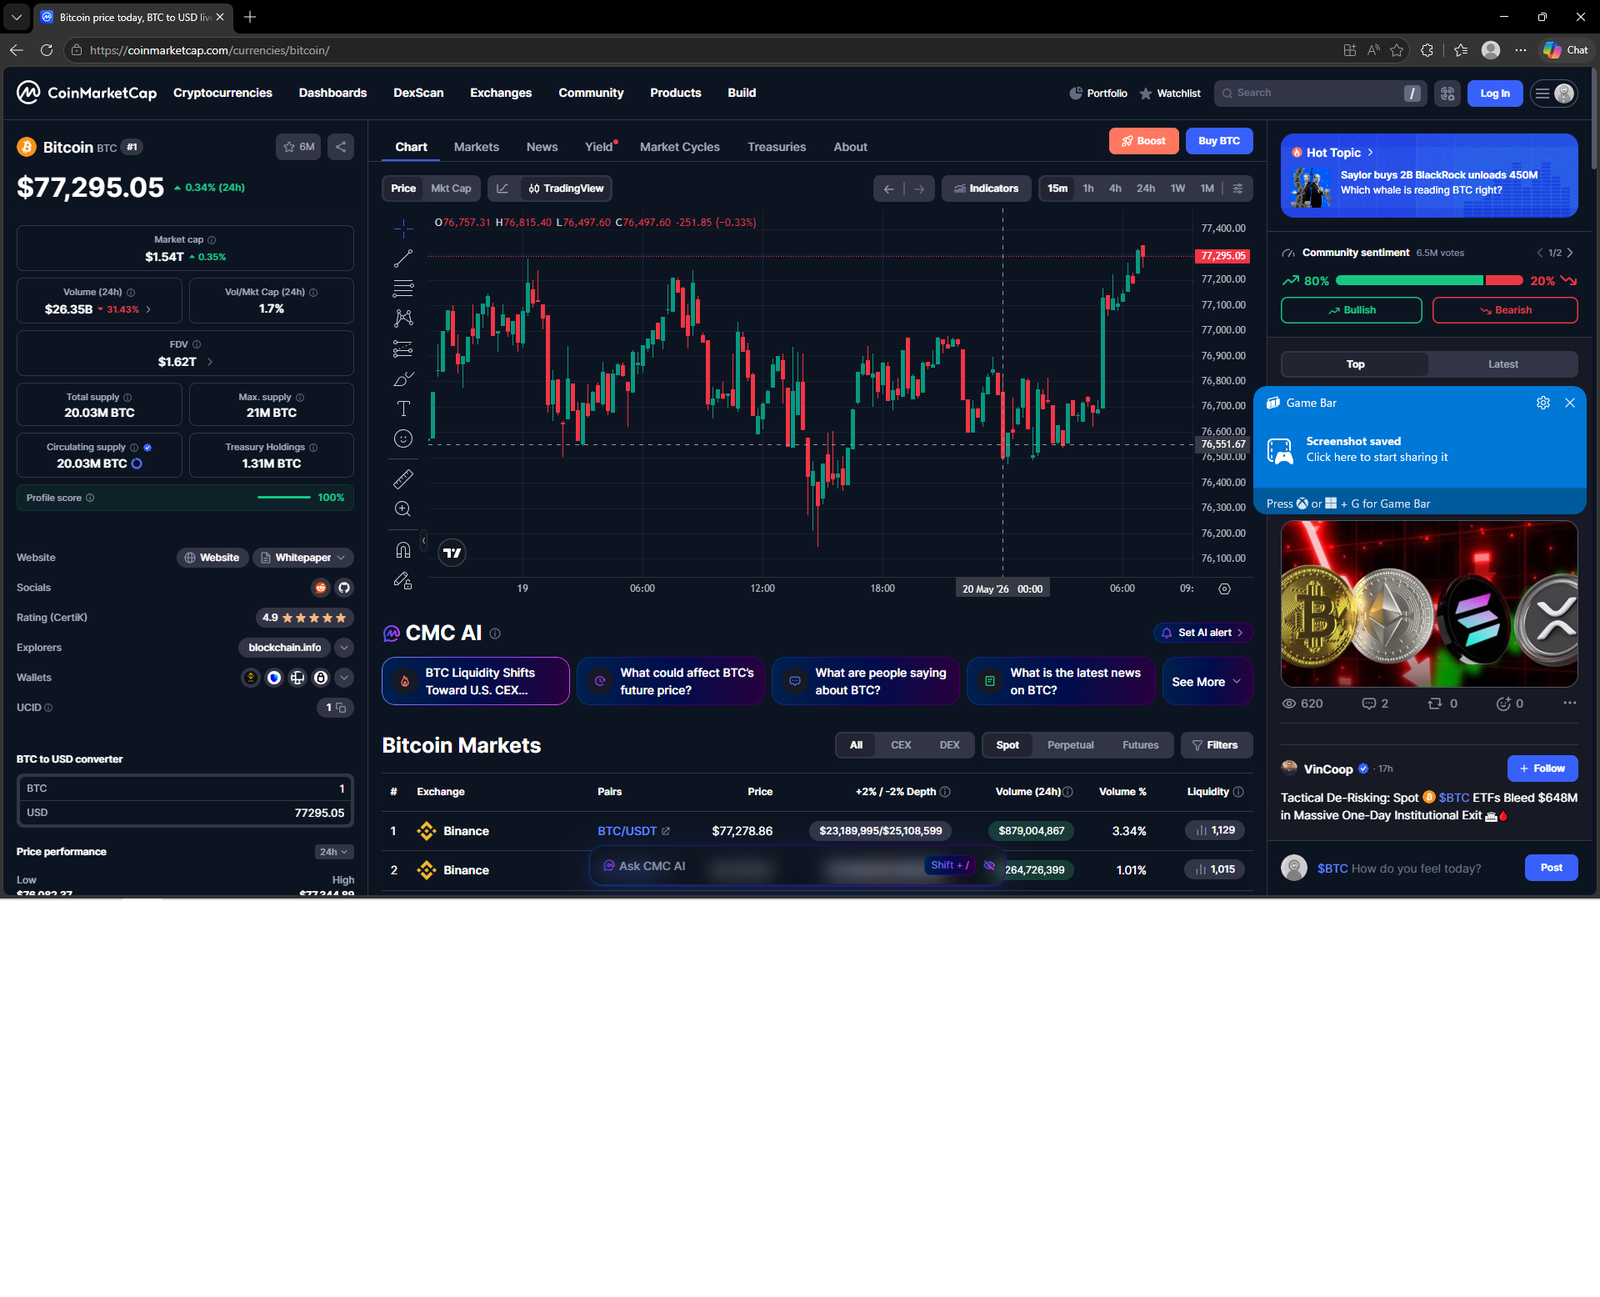Viewport: 1600px width, 1297px height.
Task: Open the Exchanges menu in top navigation
Action: tap(501, 93)
